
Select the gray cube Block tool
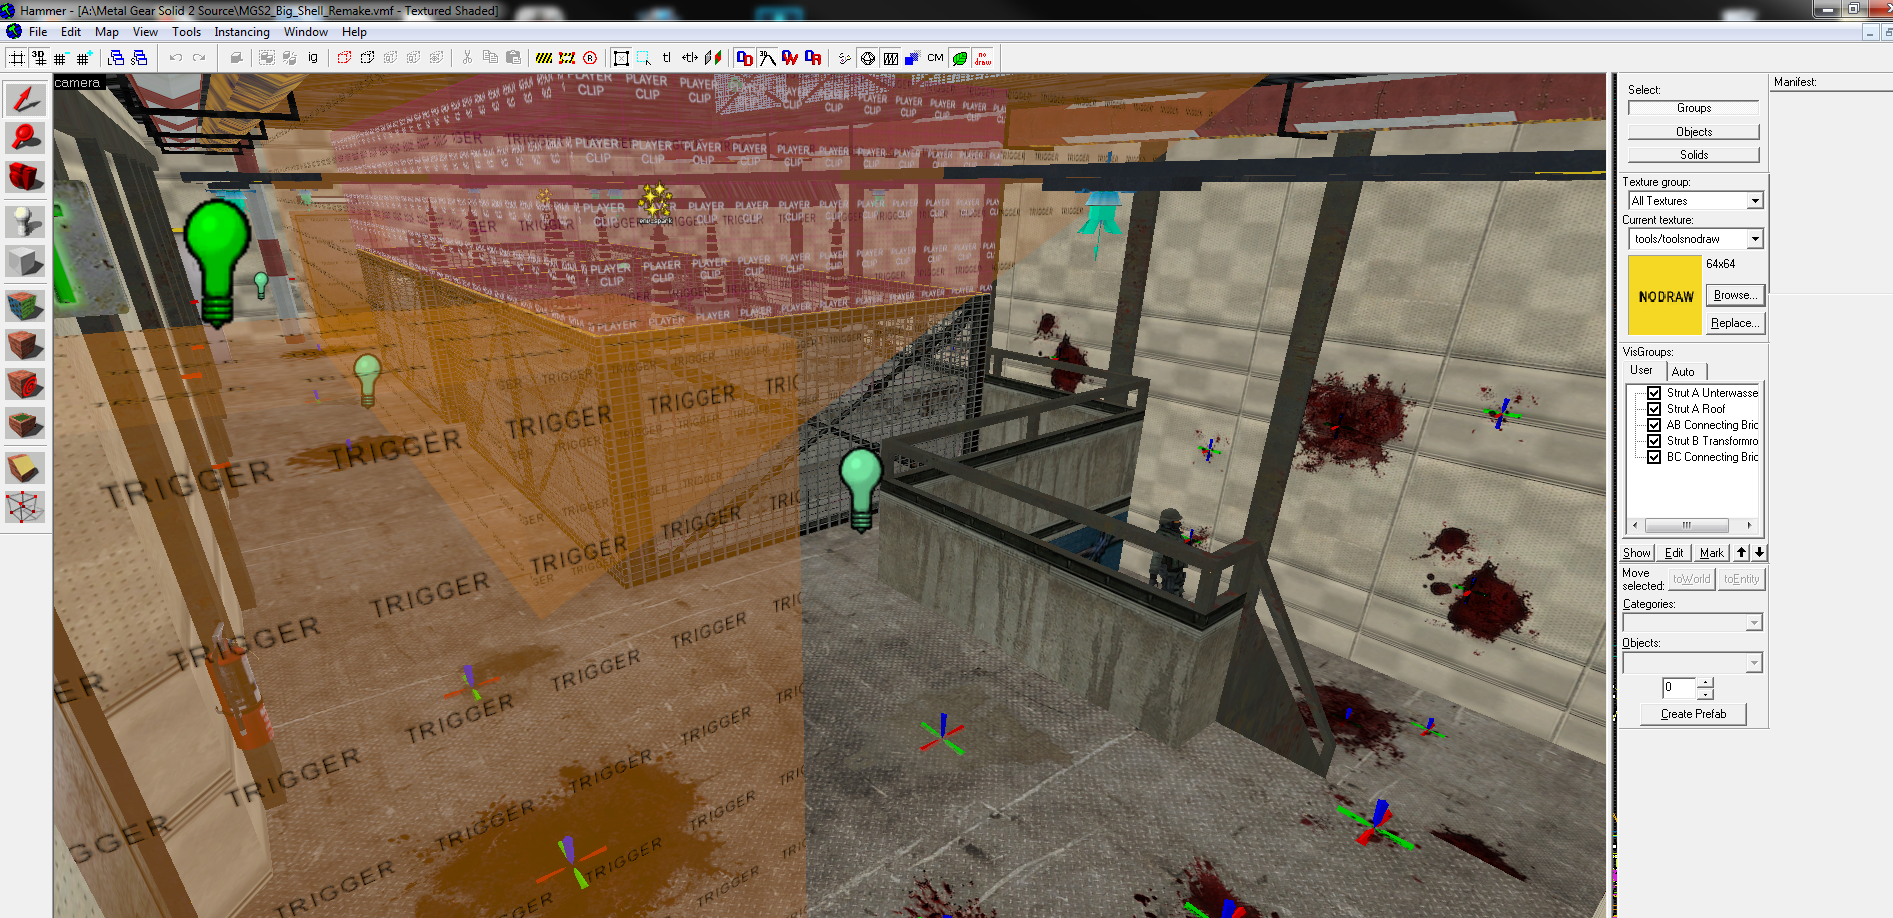click(x=25, y=262)
